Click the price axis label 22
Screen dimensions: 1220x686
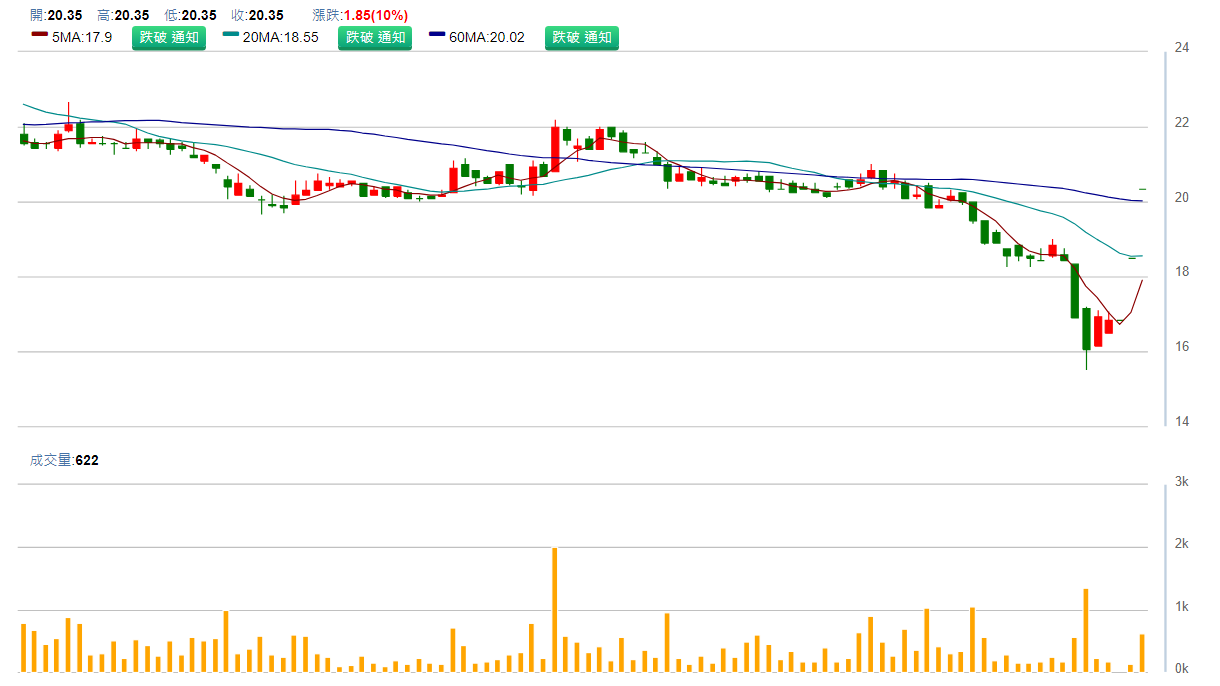click(1182, 123)
